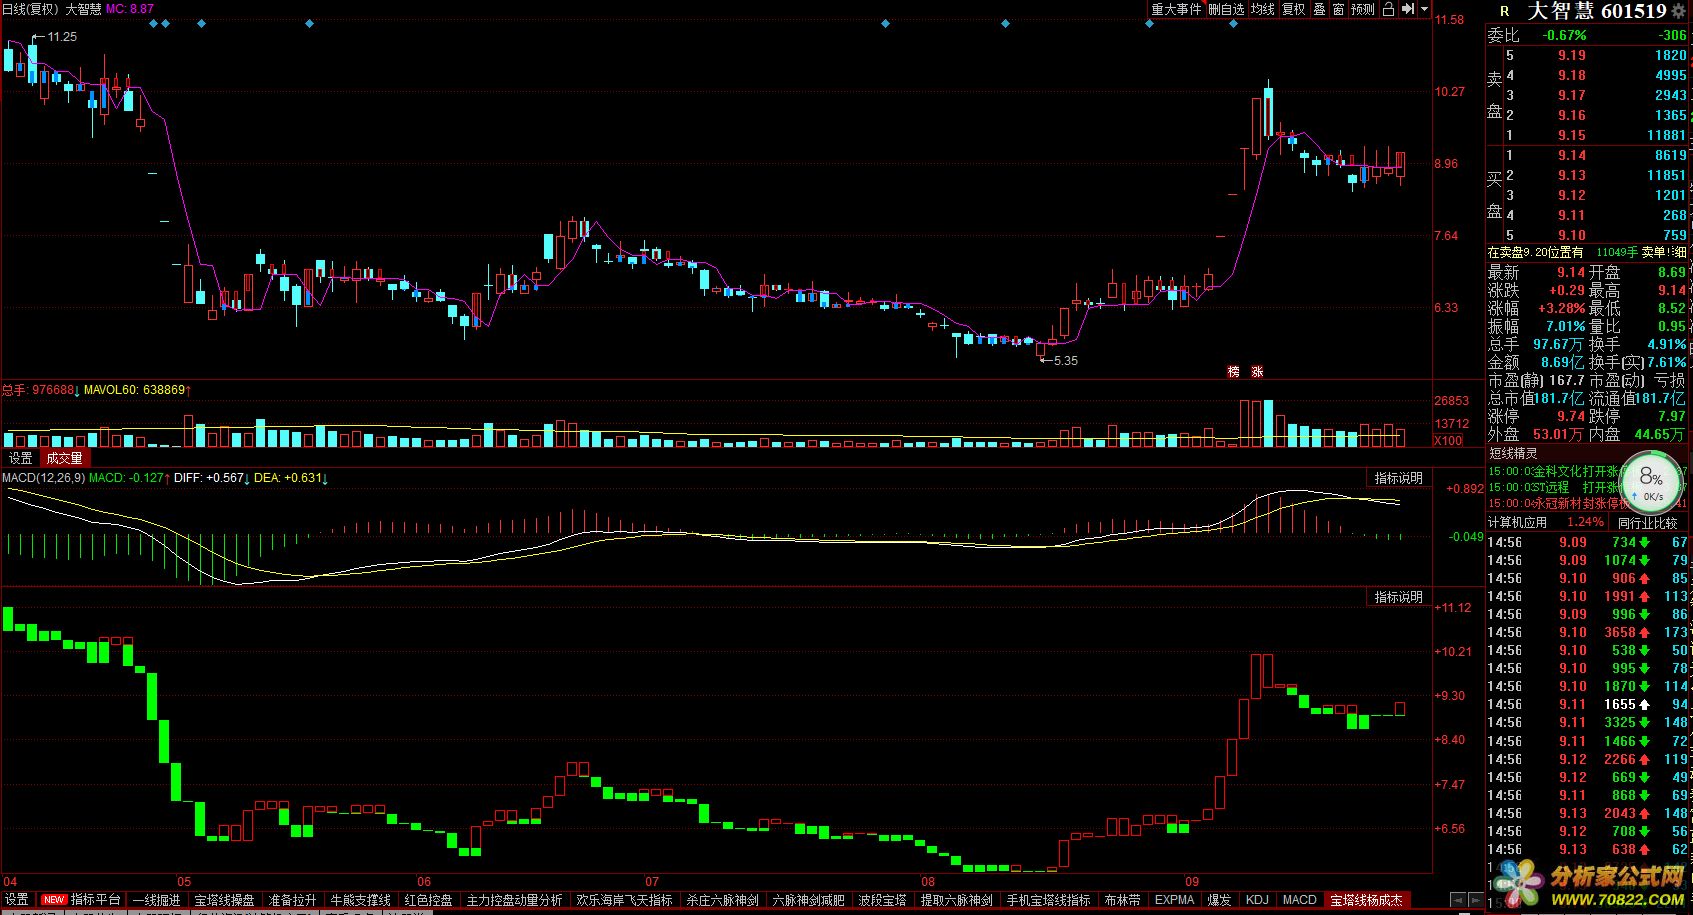Click the jump-to-end arrow icon
This screenshot has width=1693, height=915.
[1408, 9]
